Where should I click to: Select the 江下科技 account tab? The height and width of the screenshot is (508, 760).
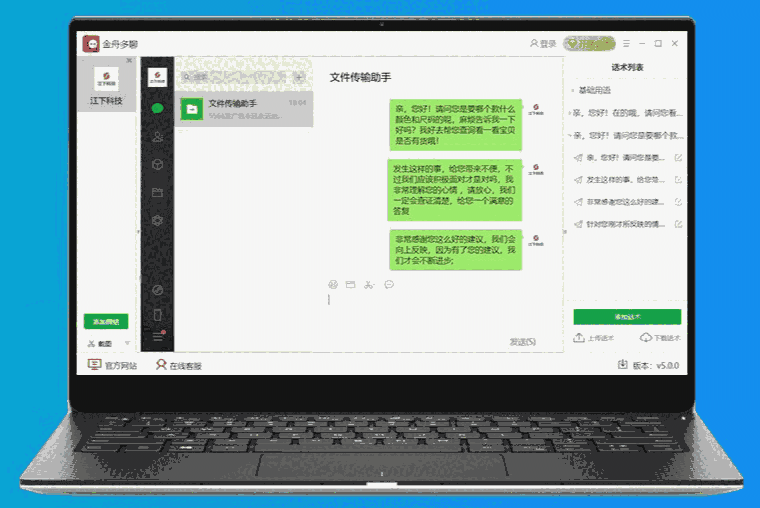click(x=106, y=84)
